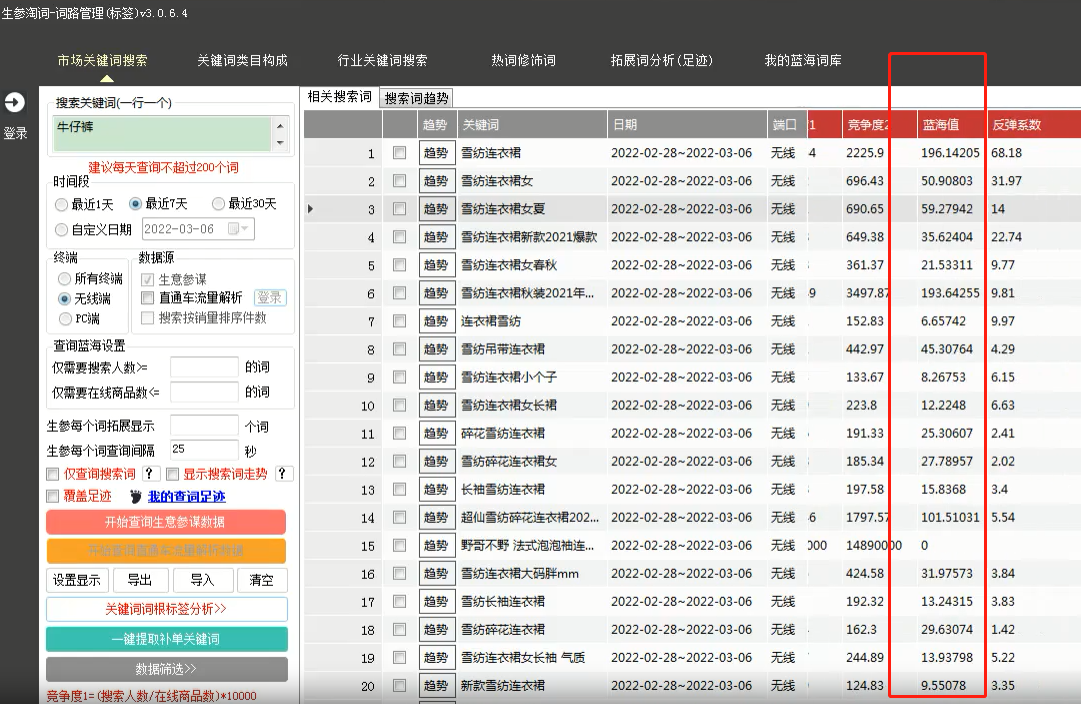Open 热词修饰词 tab

tap(523, 61)
